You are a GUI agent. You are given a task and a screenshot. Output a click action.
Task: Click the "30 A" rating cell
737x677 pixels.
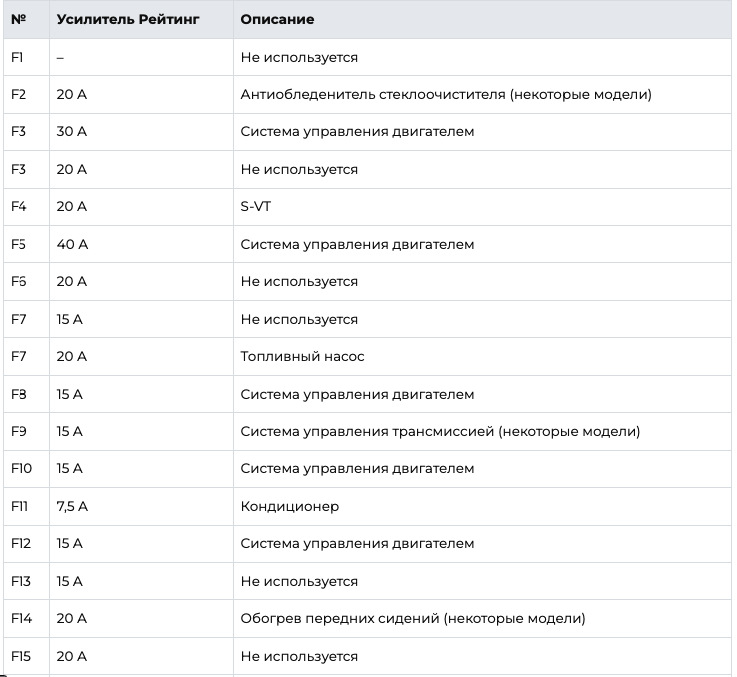72,132
